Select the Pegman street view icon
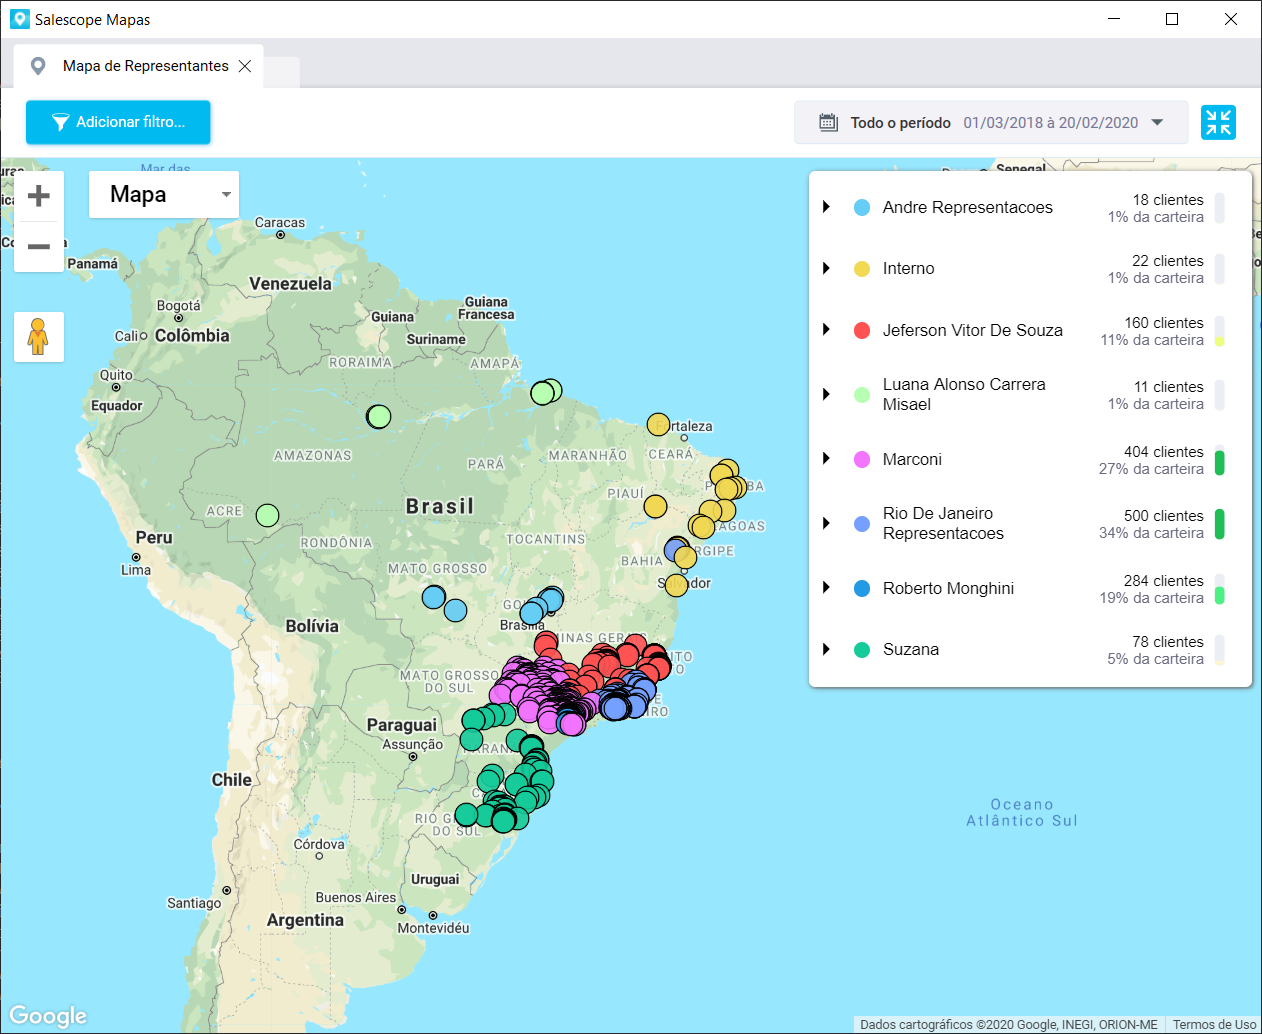 pyautogui.click(x=38, y=337)
